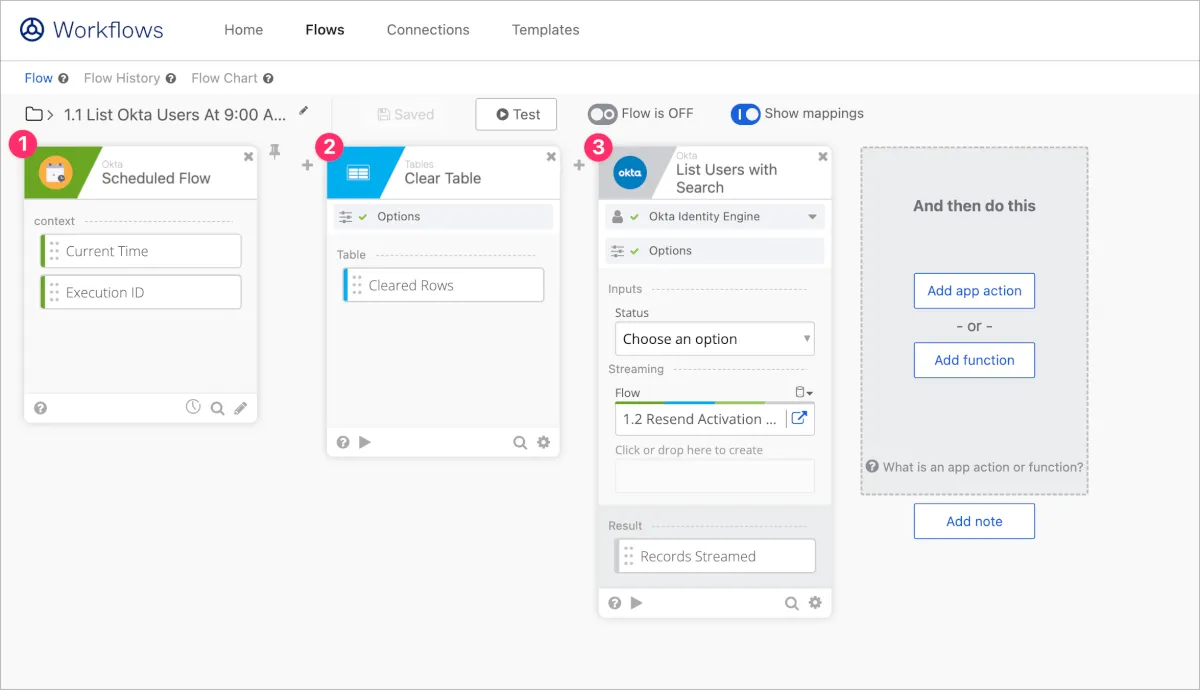The height and width of the screenshot is (690, 1200).
Task: Open gear settings on Clear Table card
Action: (544, 442)
